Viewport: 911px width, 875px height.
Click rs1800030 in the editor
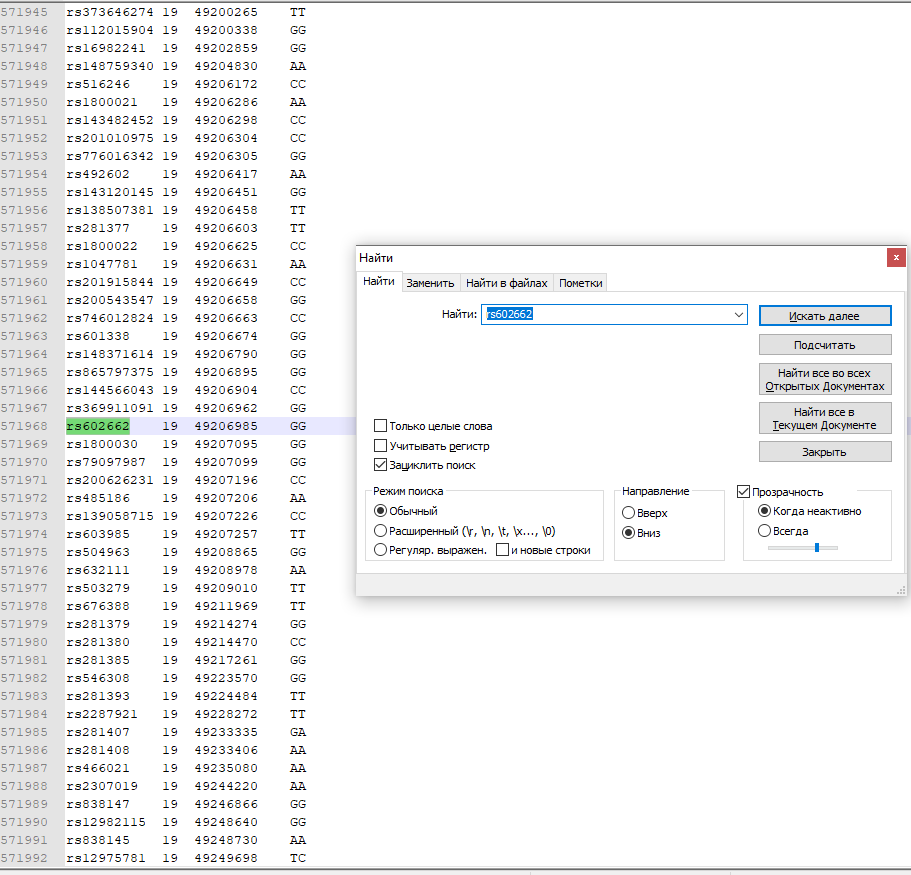pyautogui.click(x=102, y=444)
